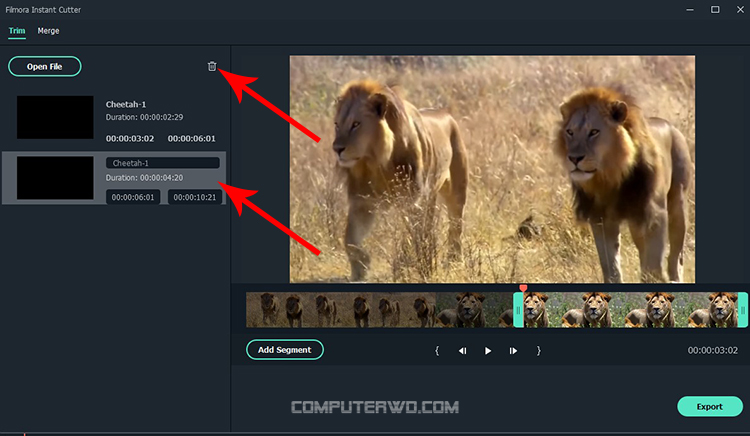Edit the selected segment's Cheetah-1 name field
The height and width of the screenshot is (436, 750).
pos(163,163)
